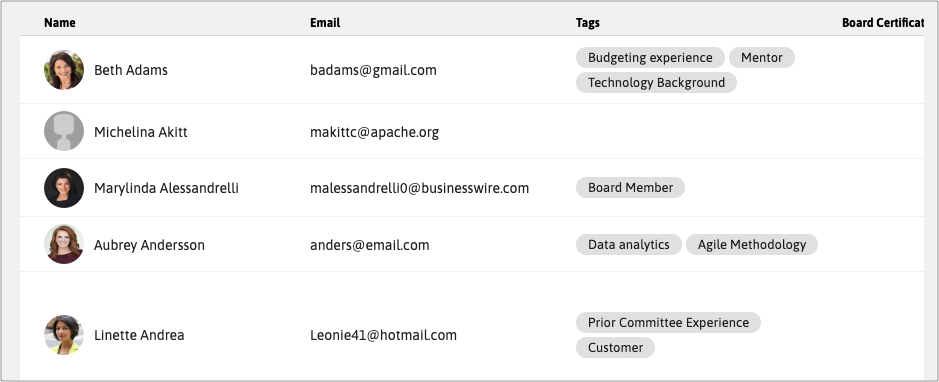
Task: Click the Customer tag
Action: point(616,348)
